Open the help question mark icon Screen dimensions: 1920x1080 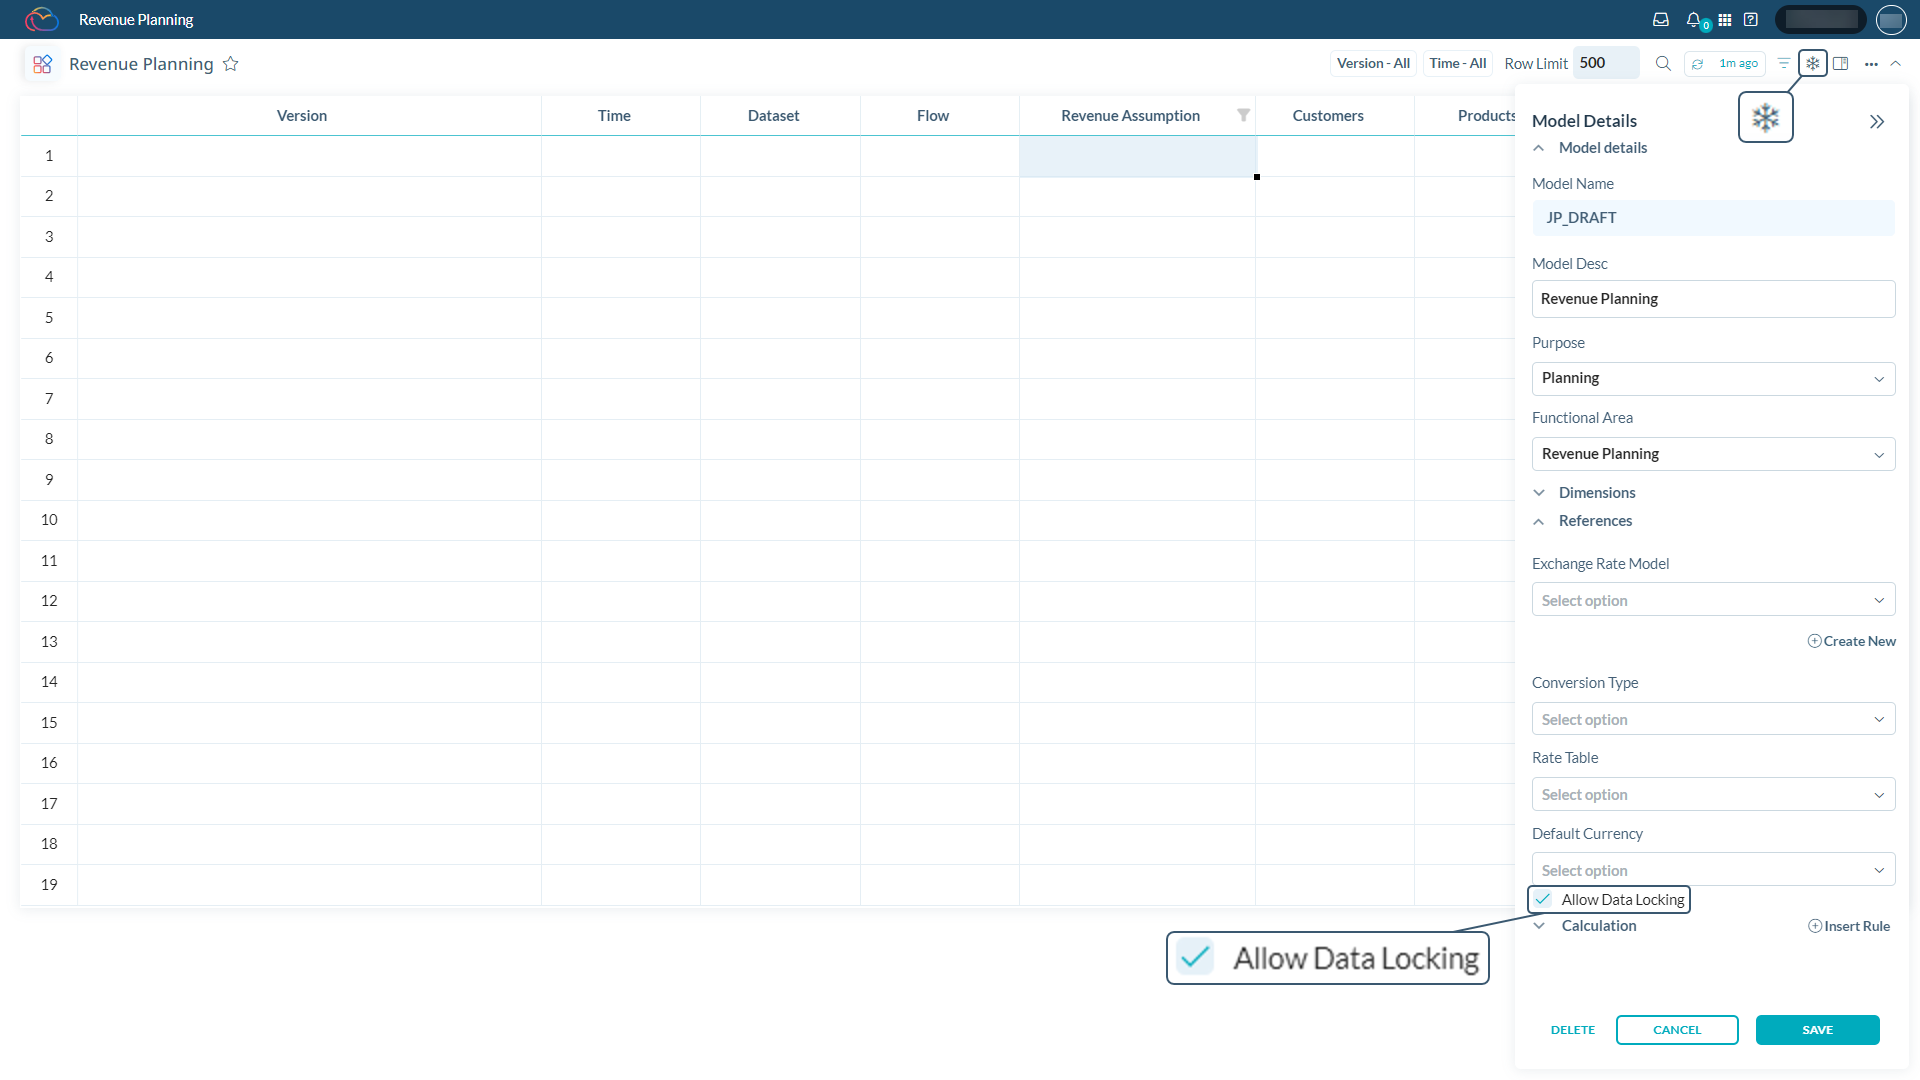pyautogui.click(x=1751, y=19)
